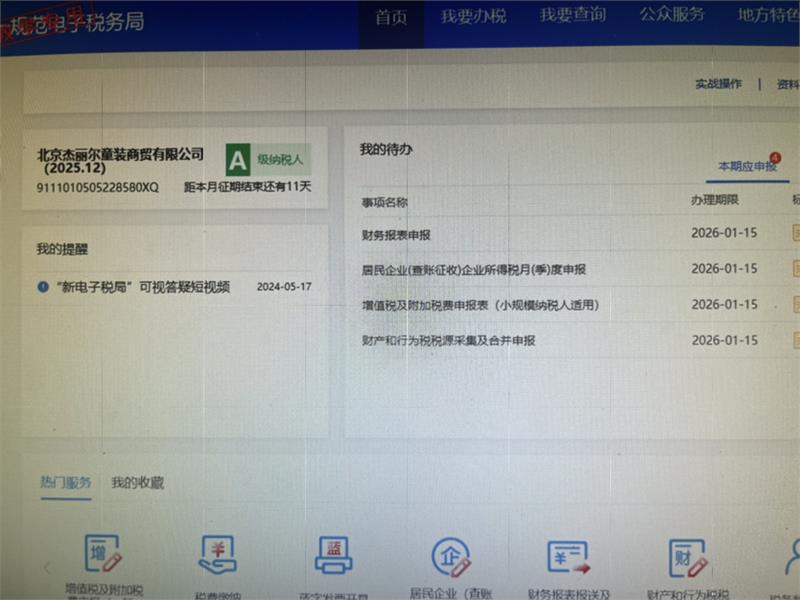The width and height of the screenshot is (800, 600).
Task: Open the 首页 navigation tab
Action: tap(391, 17)
